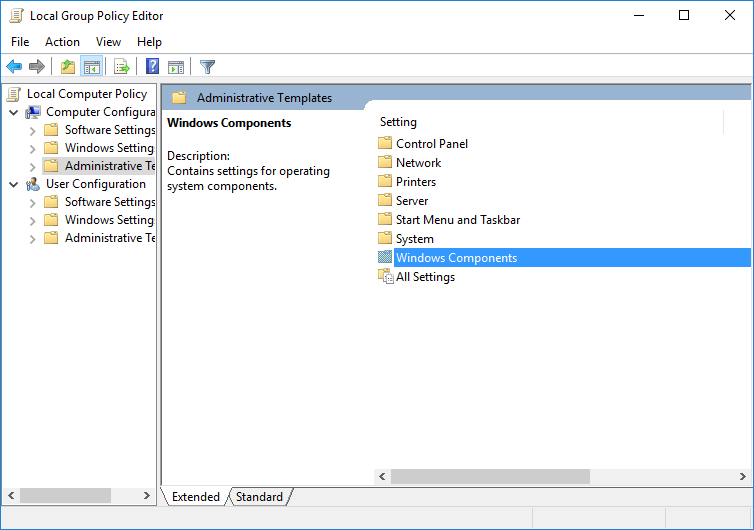Expand Administrative Templates under Computer Configuration
The width and height of the screenshot is (754, 530).
32,167
